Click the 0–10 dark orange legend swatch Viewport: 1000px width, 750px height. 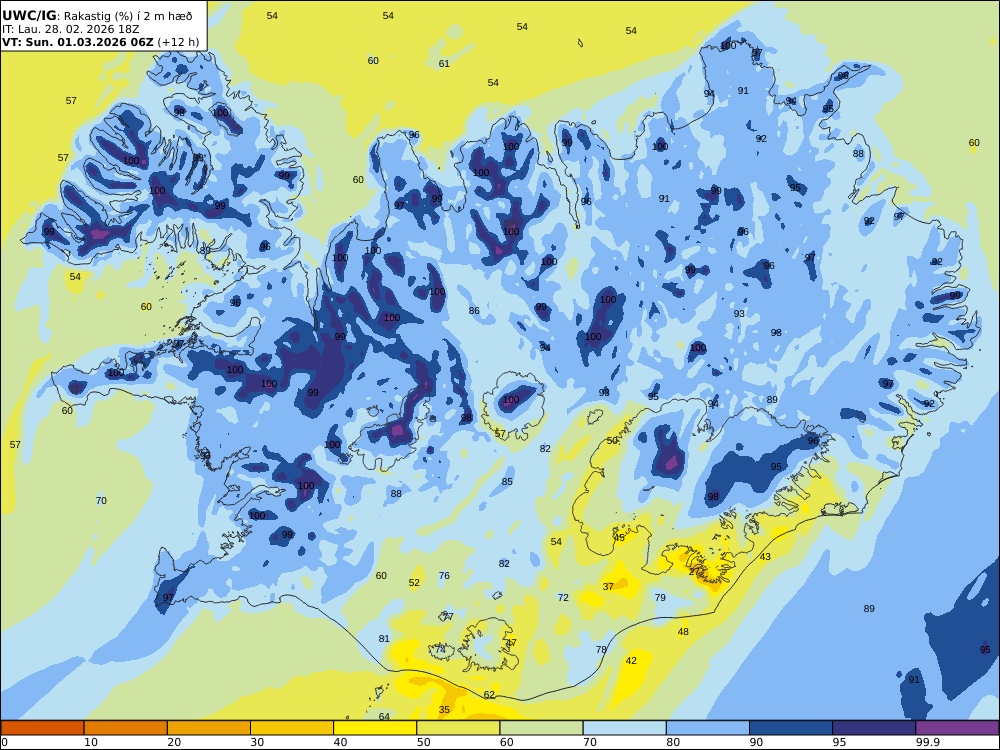(42, 728)
